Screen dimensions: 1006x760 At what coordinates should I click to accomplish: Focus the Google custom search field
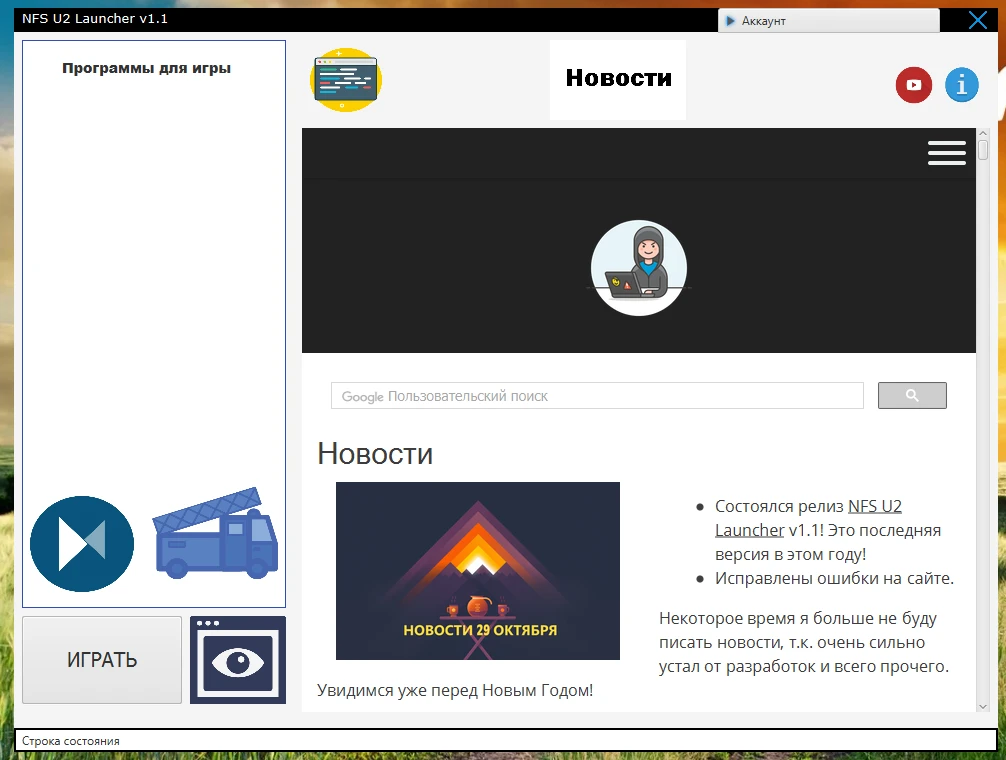click(x=597, y=396)
